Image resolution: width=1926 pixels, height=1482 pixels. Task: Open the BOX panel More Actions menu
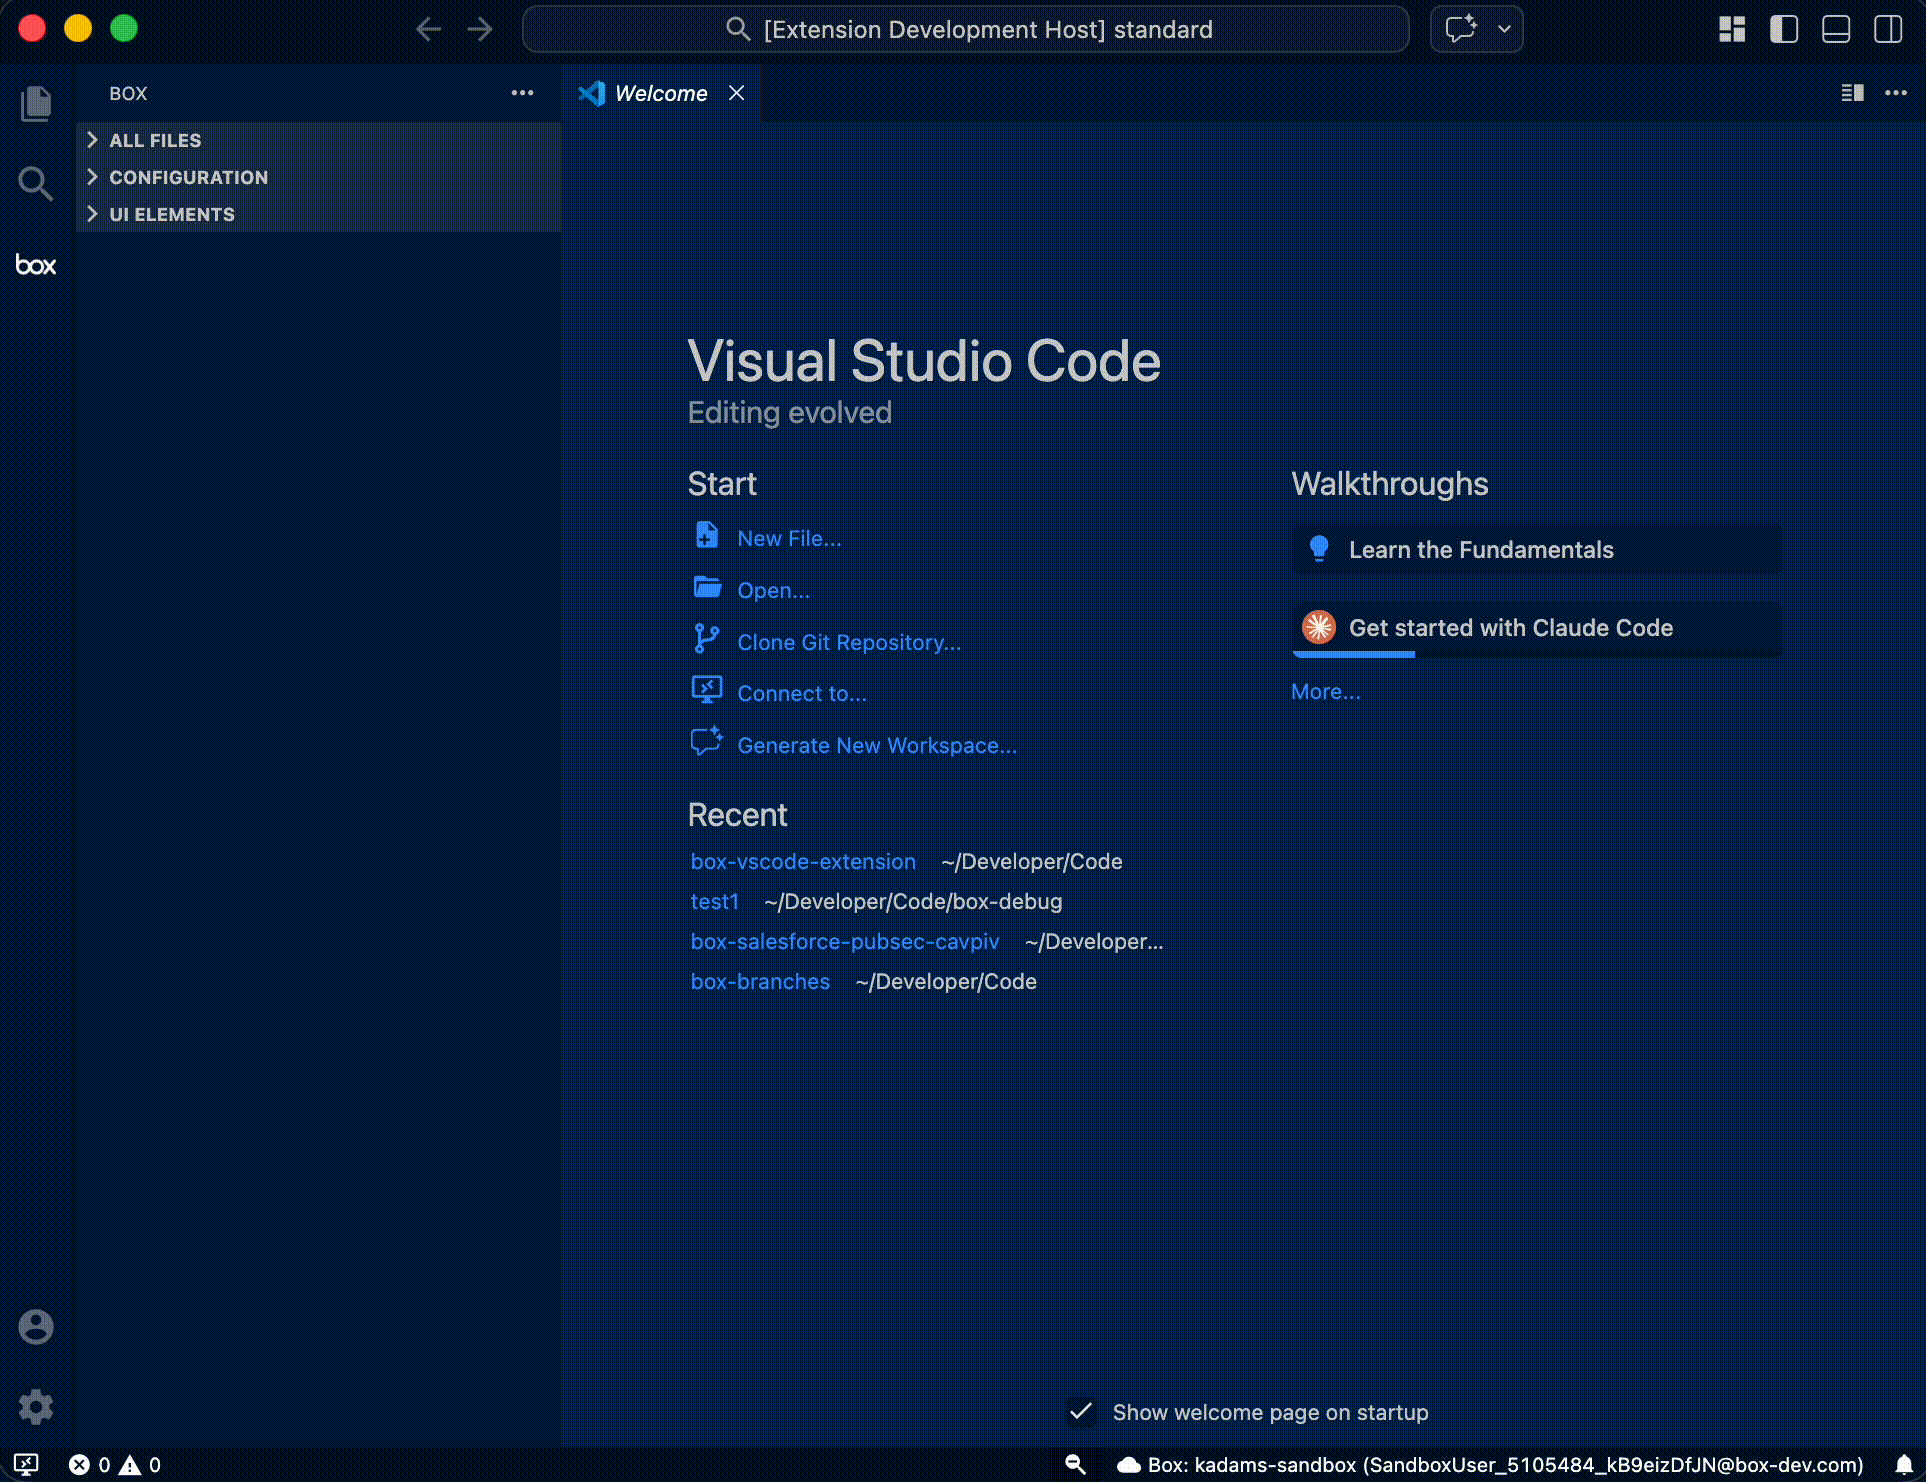tap(522, 93)
